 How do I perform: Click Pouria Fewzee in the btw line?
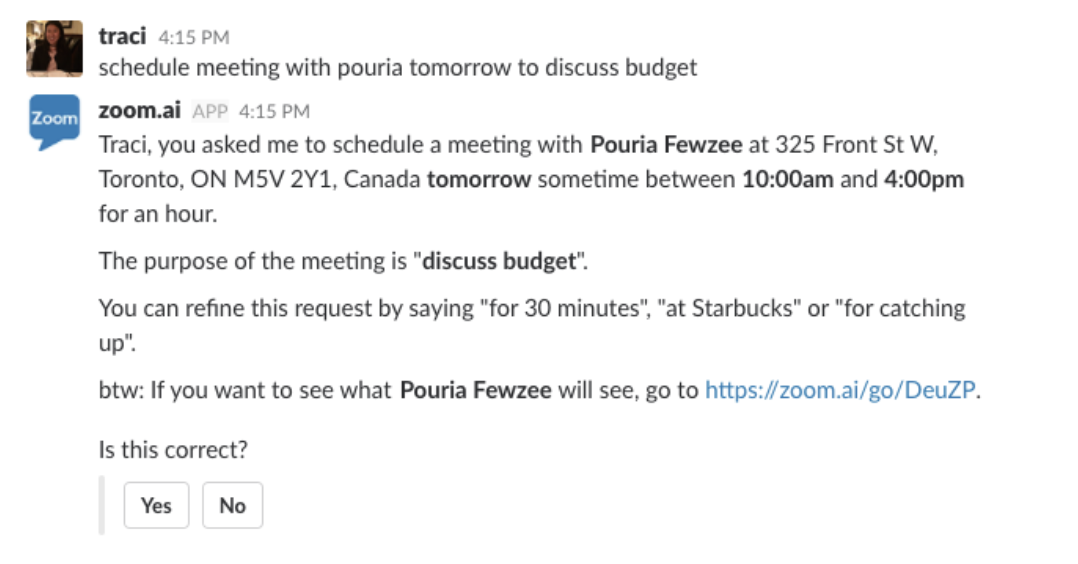[x=476, y=390]
